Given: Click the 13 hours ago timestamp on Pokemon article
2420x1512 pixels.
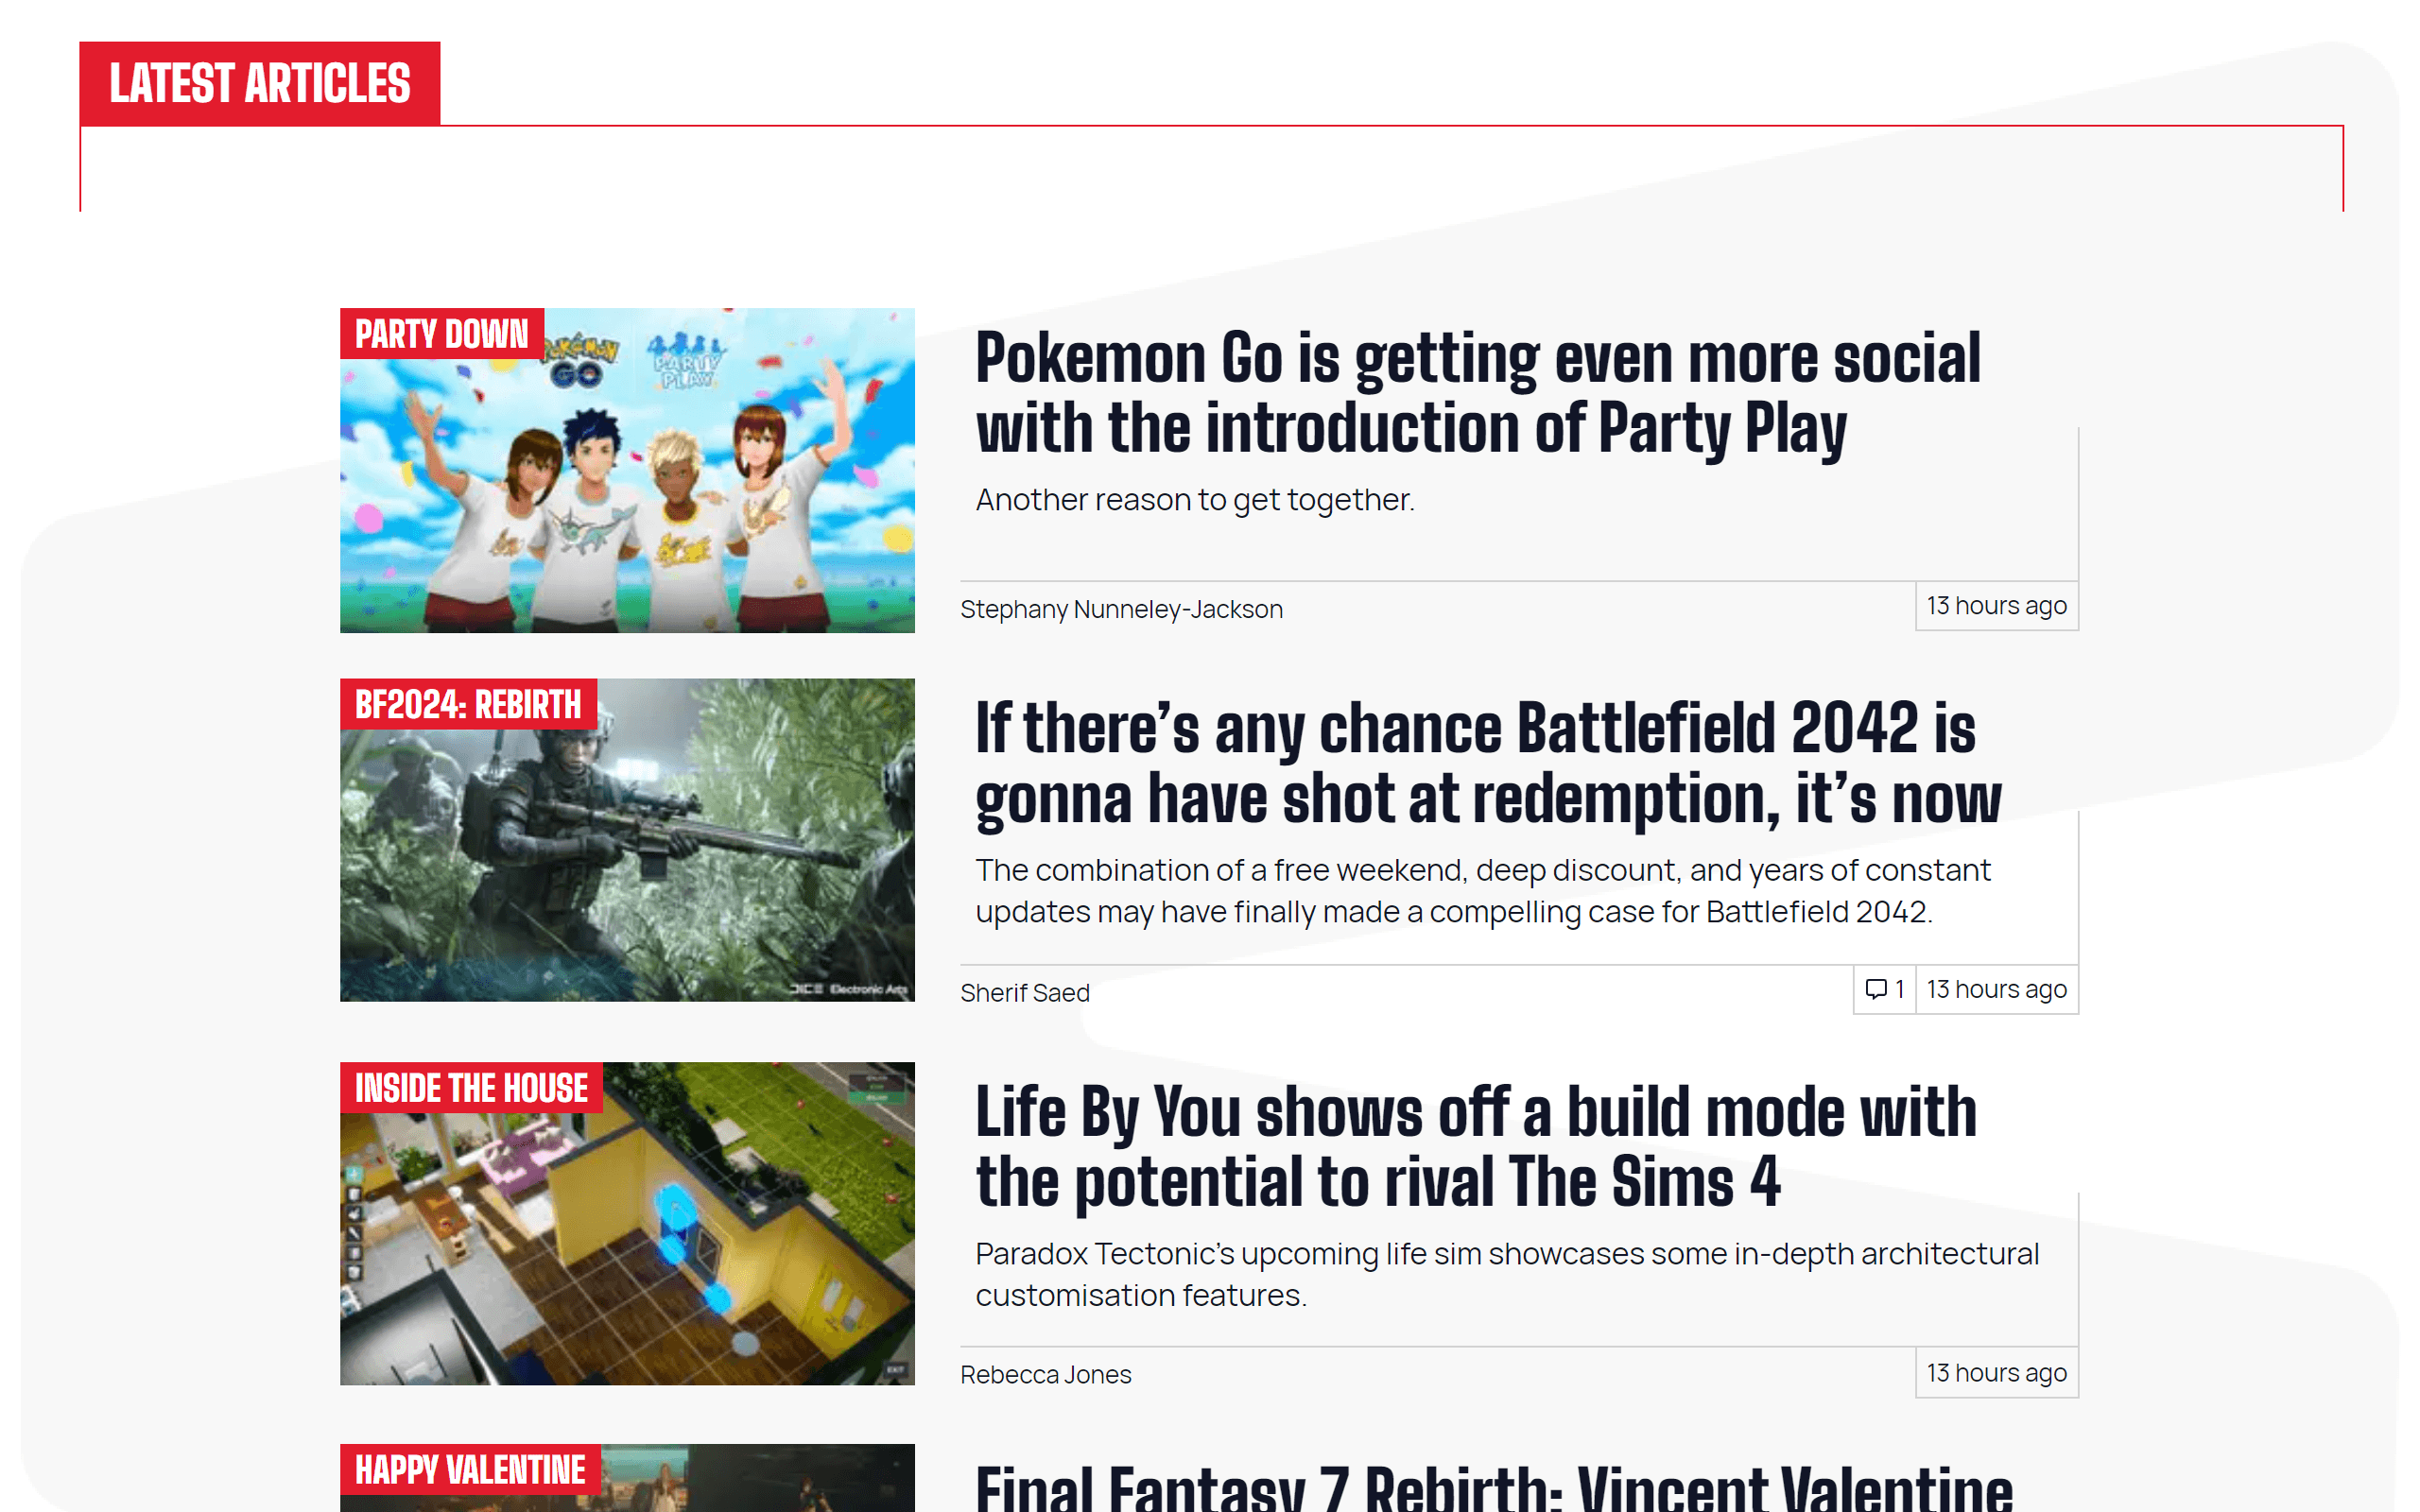Looking at the screenshot, I should [1996, 605].
